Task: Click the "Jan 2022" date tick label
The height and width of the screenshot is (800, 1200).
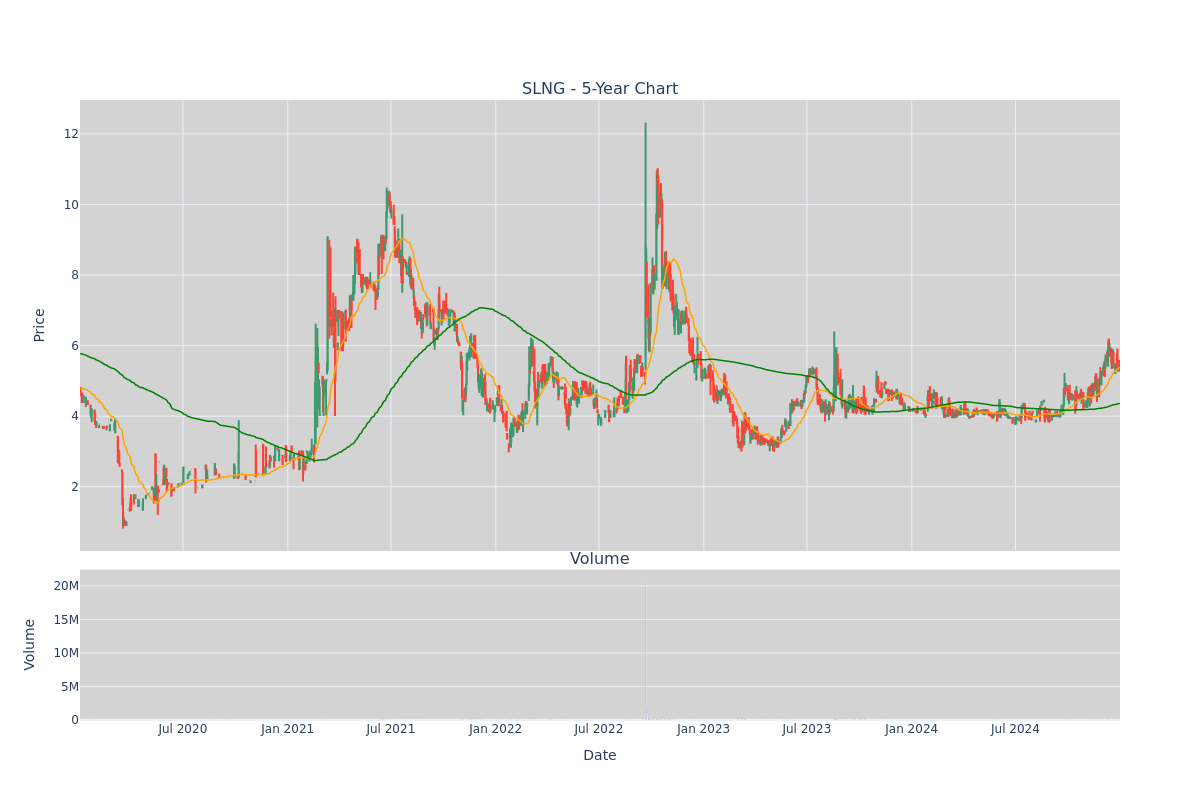Action: [x=496, y=729]
